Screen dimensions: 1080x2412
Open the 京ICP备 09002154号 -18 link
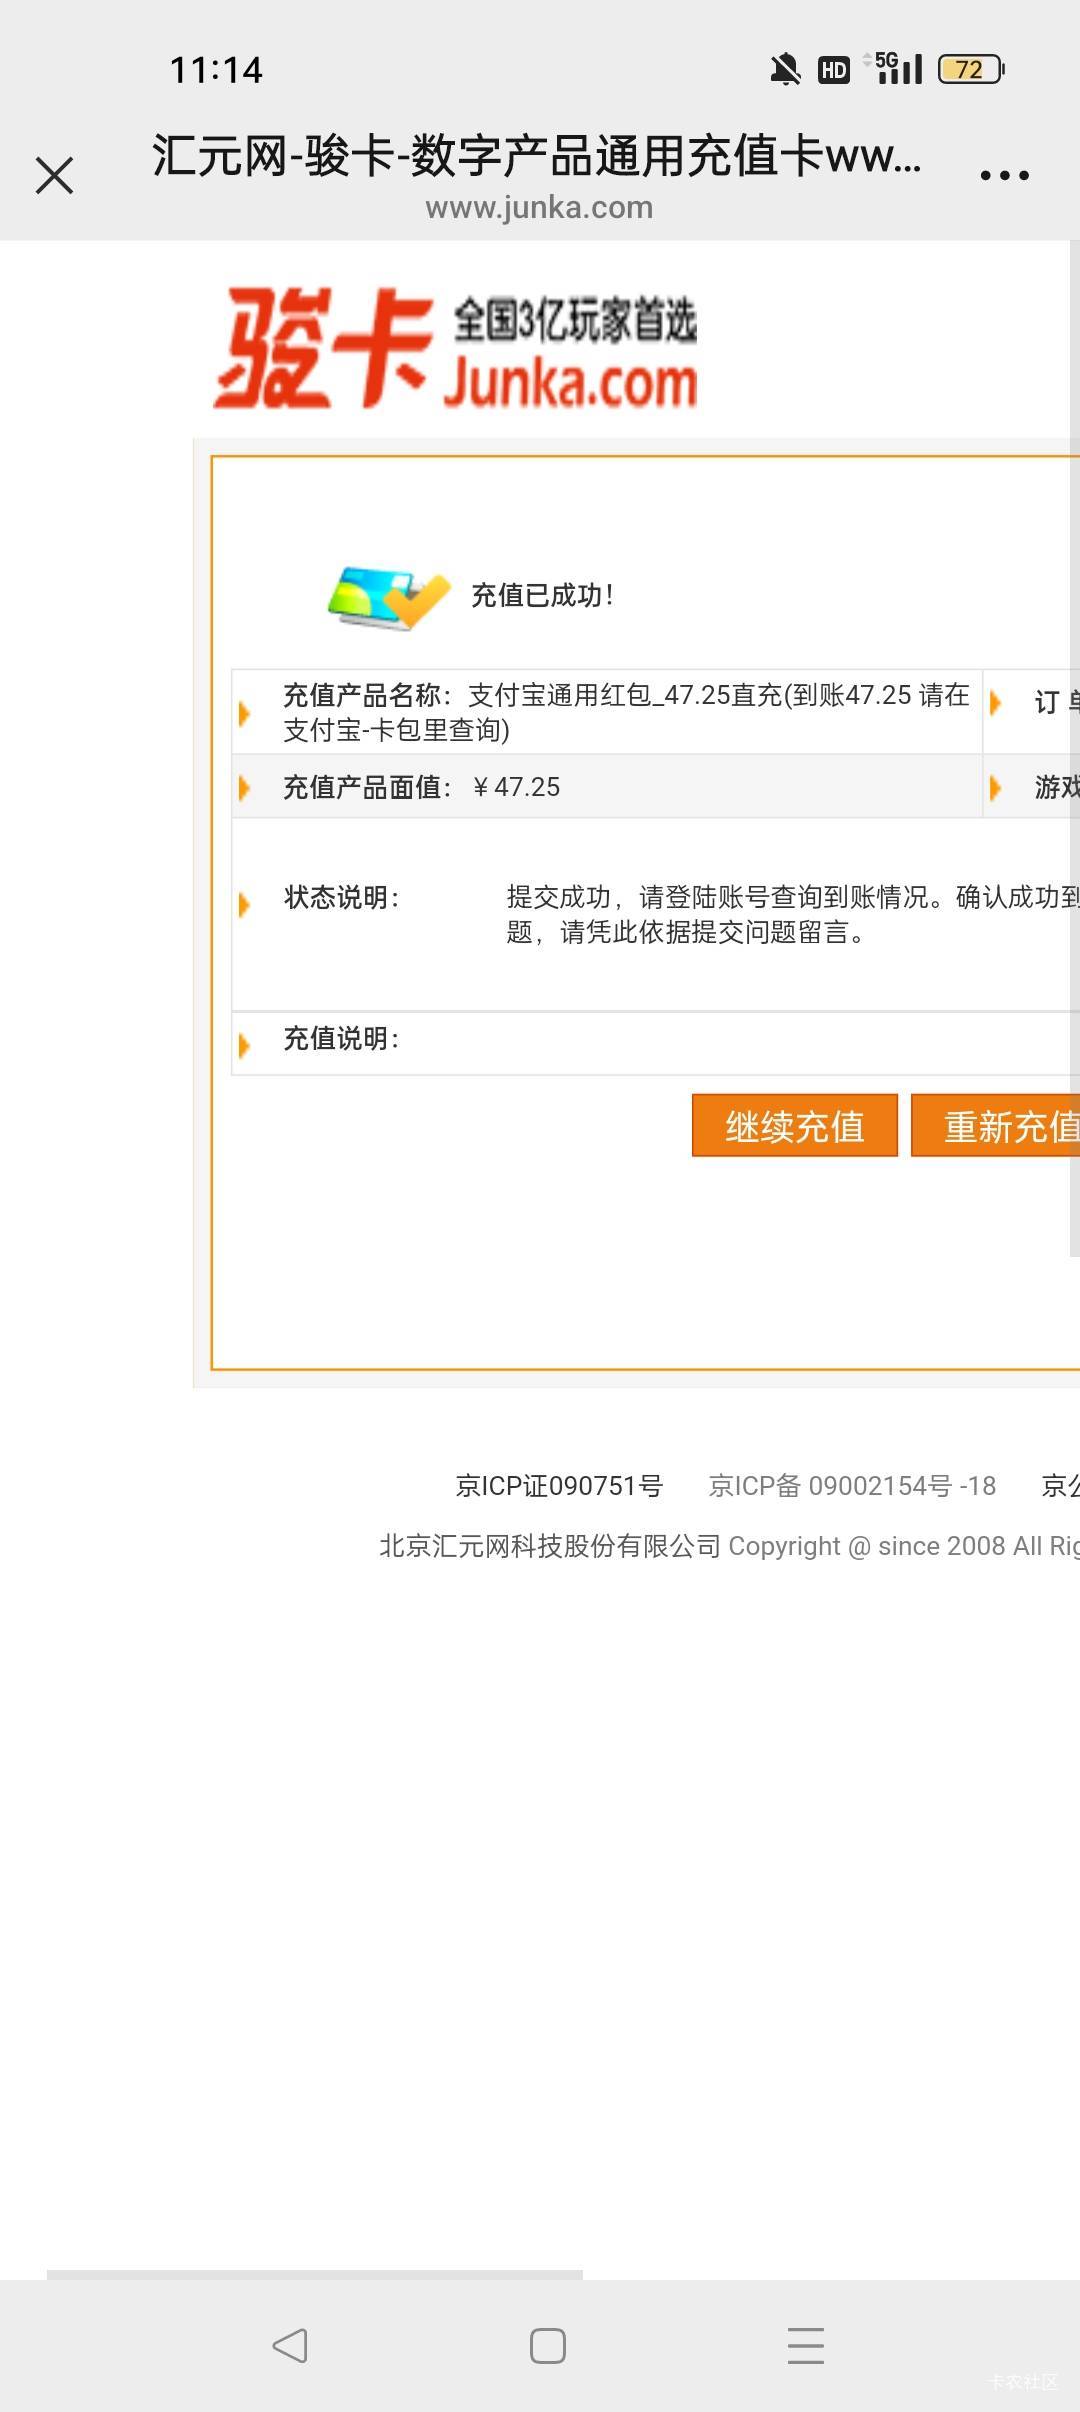tap(852, 1486)
